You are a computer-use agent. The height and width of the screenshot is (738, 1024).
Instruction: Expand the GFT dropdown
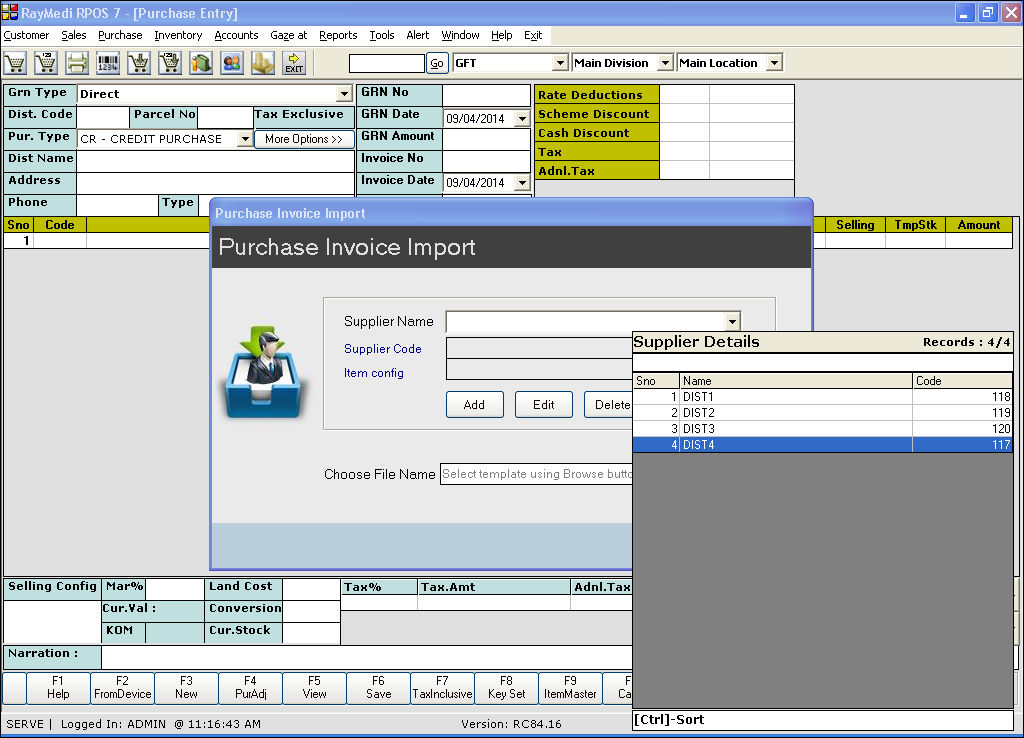tap(560, 63)
